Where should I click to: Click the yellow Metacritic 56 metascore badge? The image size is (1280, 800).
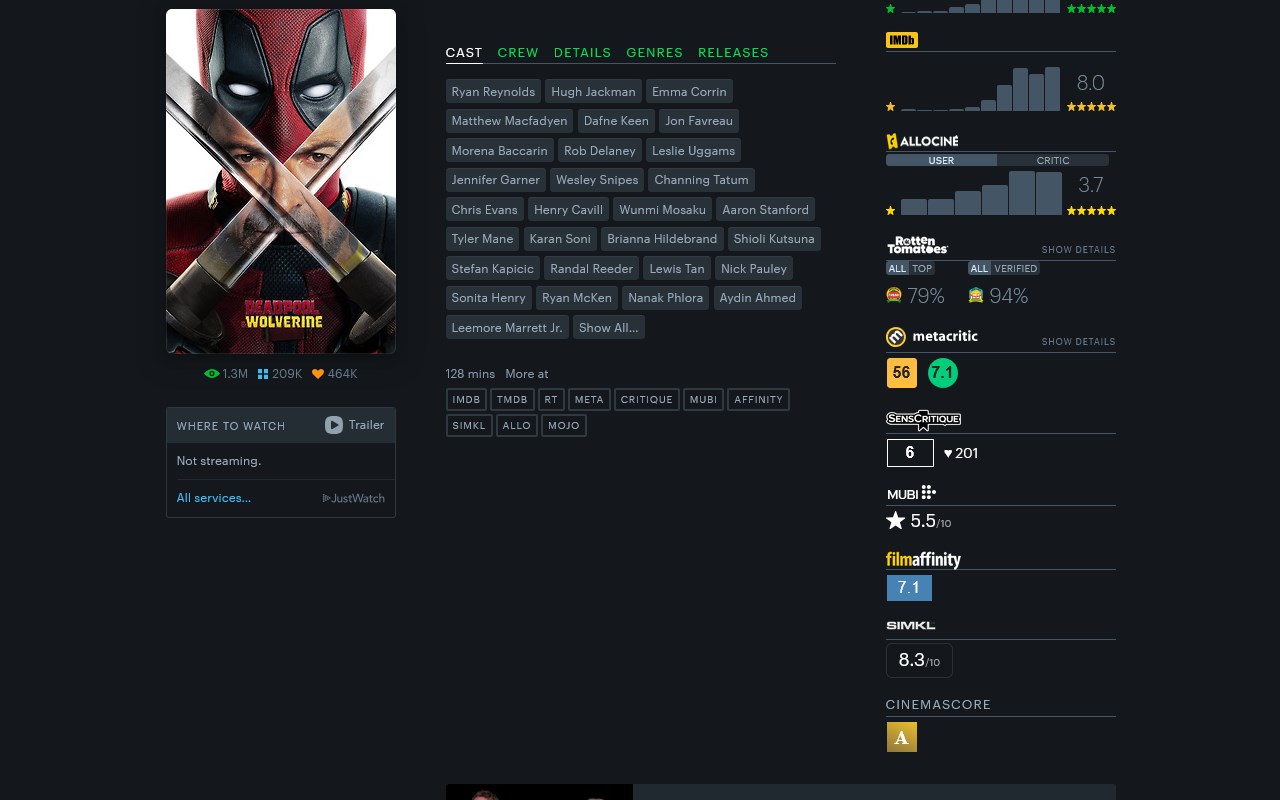pos(902,373)
